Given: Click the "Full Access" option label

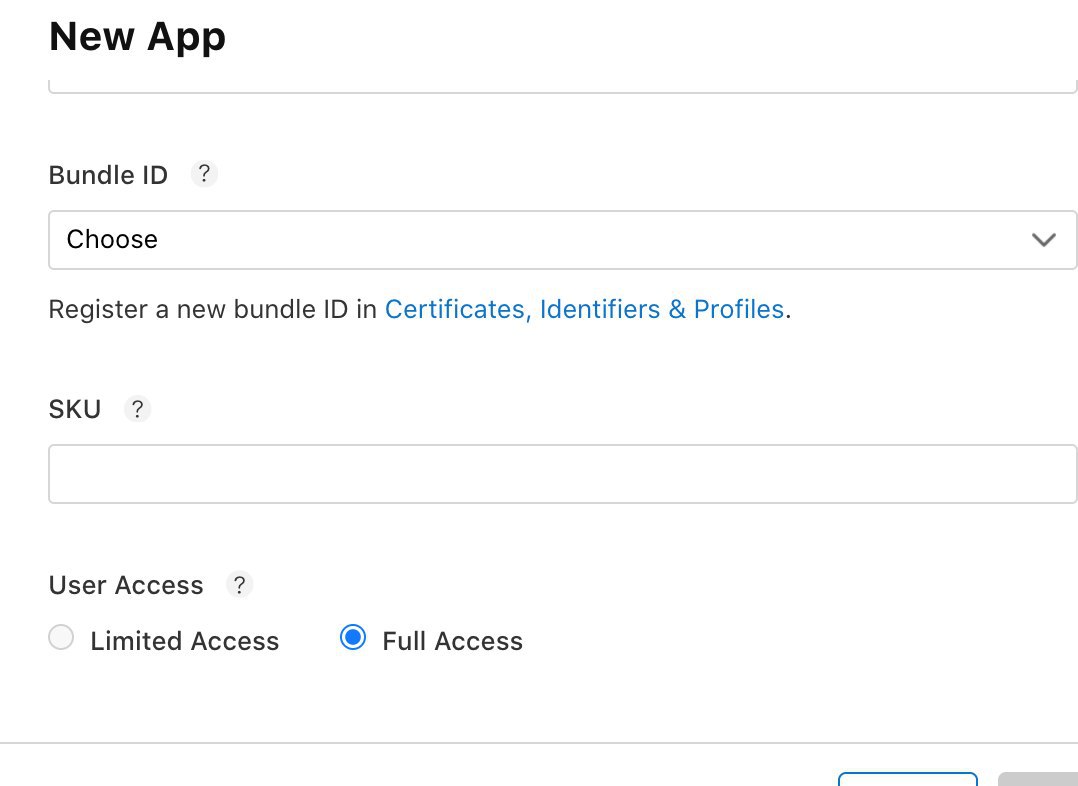Looking at the screenshot, I should click(452, 641).
